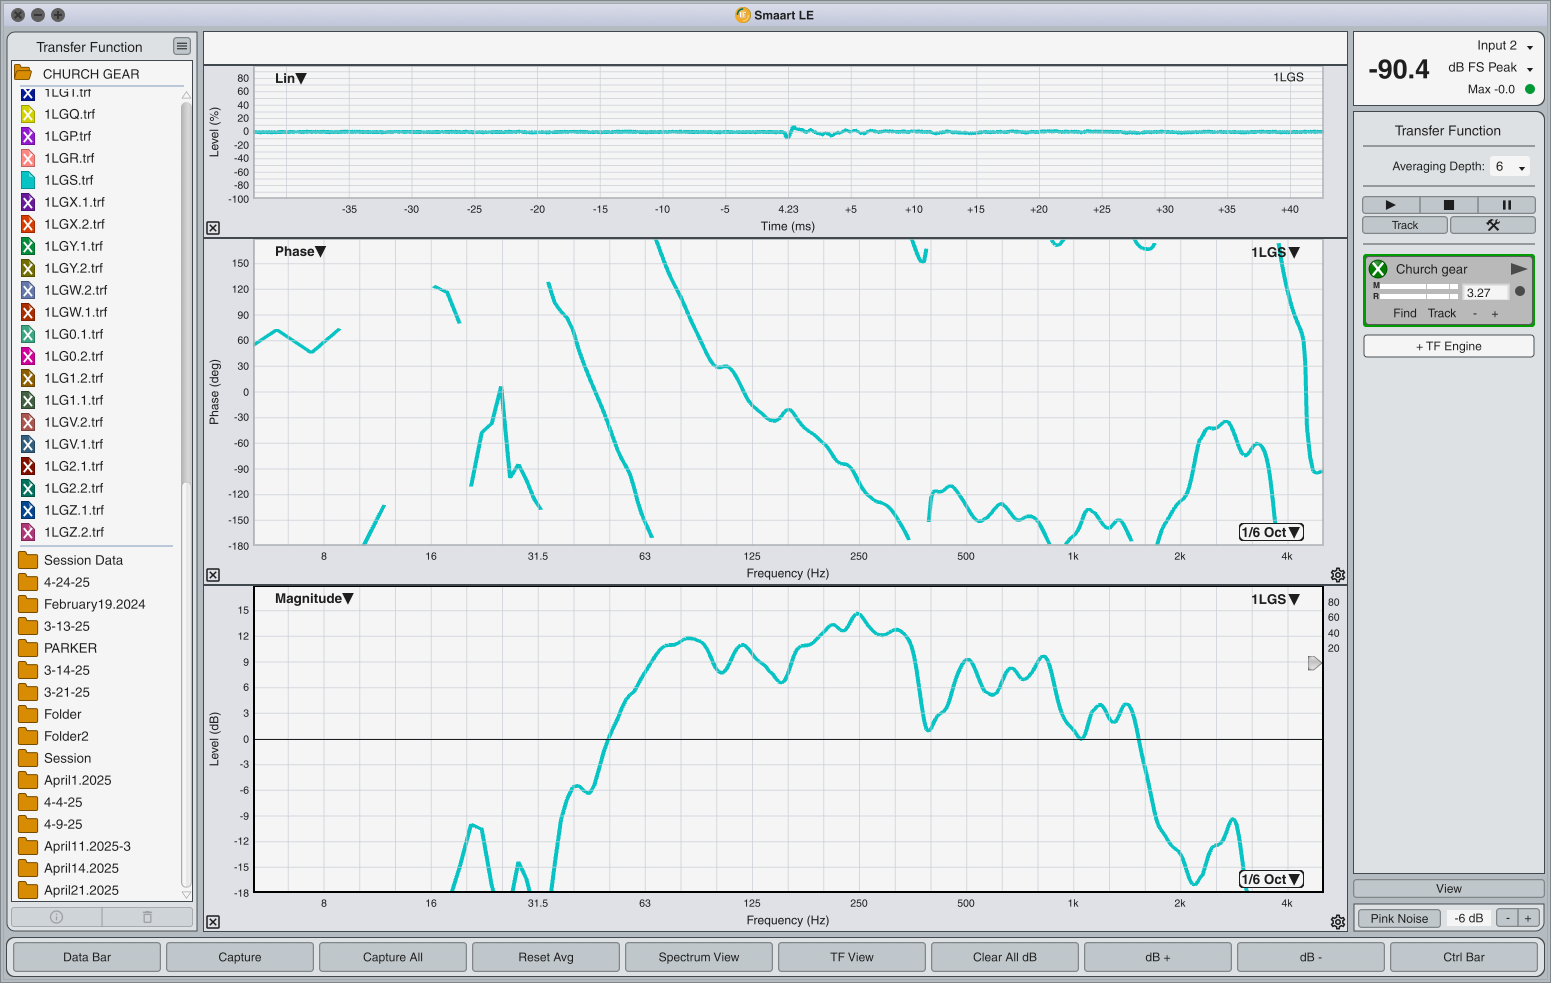Open the Magnitude graph type dropdown
Screen dimensions: 1551x983
(x=314, y=598)
